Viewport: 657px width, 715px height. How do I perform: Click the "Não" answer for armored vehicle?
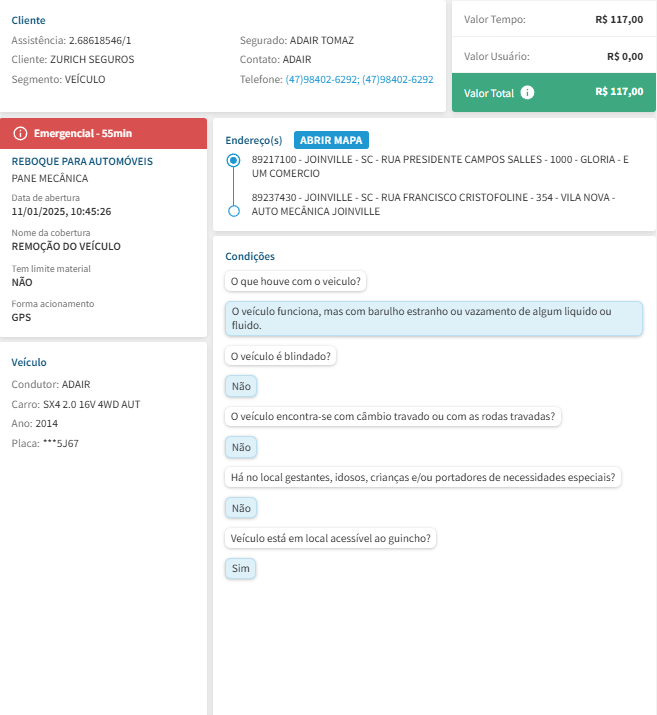pos(241,386)
